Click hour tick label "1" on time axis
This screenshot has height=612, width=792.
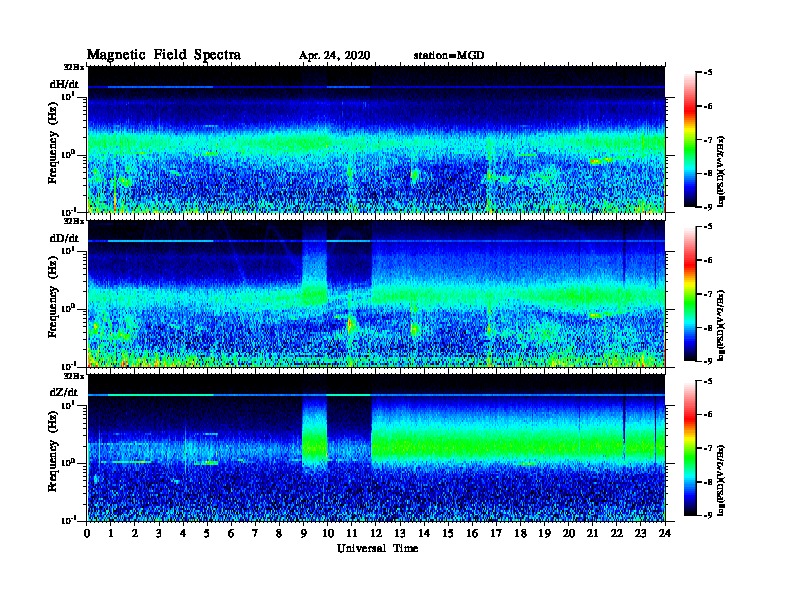[x=112, y=534]
